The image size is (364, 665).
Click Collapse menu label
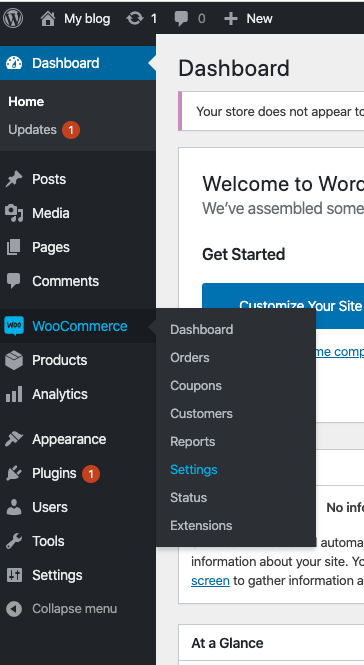point(74,609)
